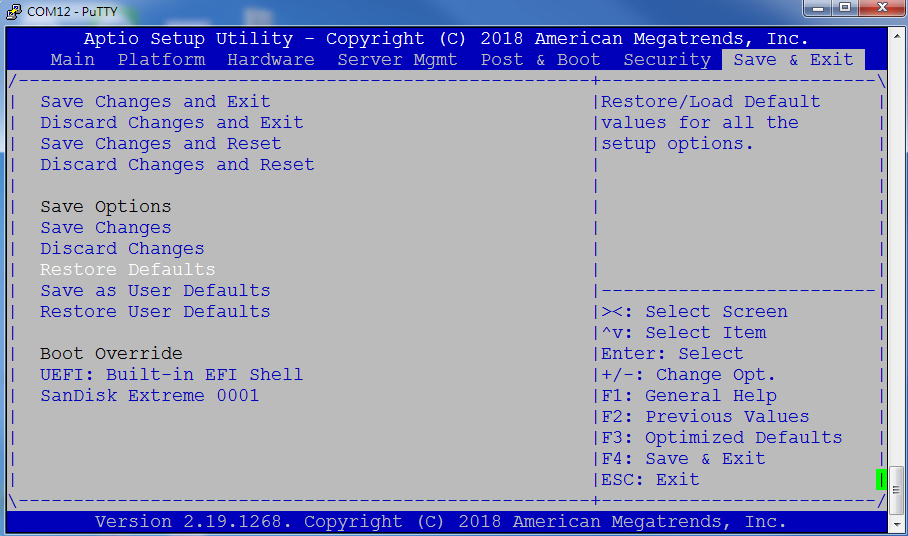Switch to the Main tab
The height and width of the screenshot is (536, 908).
click(x=72, y=60)
